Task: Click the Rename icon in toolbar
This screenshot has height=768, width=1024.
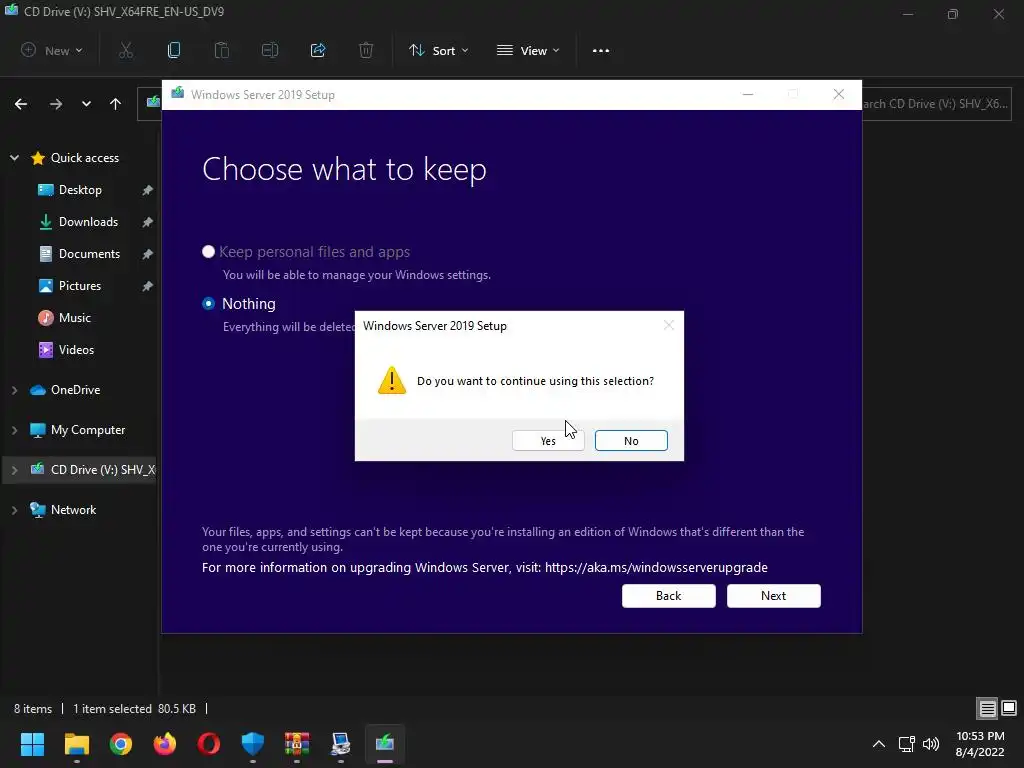Action: click(x=270, y=50)
